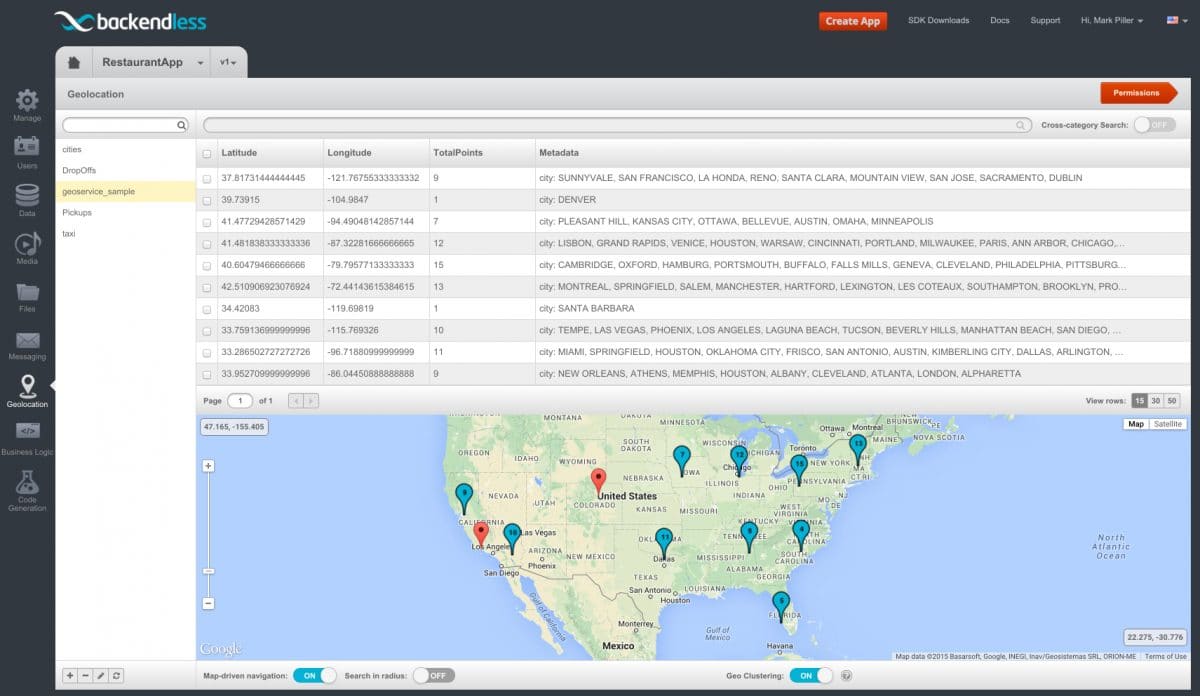Switch map to Satellite view

(1167, 424)
